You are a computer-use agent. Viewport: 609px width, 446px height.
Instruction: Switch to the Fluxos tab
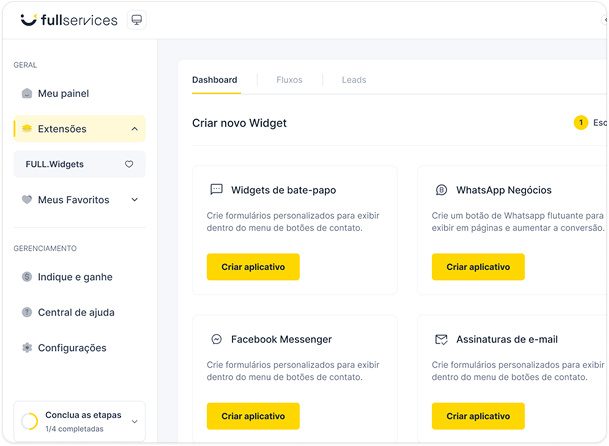tap(289, 80)
